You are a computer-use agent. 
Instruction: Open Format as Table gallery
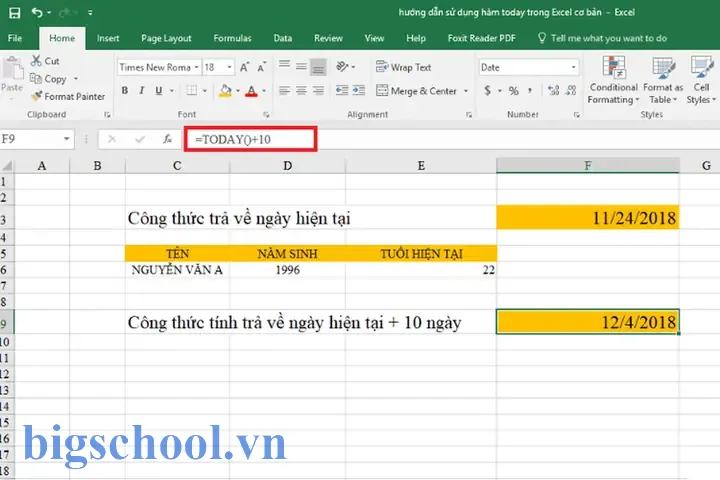(663, 80)
